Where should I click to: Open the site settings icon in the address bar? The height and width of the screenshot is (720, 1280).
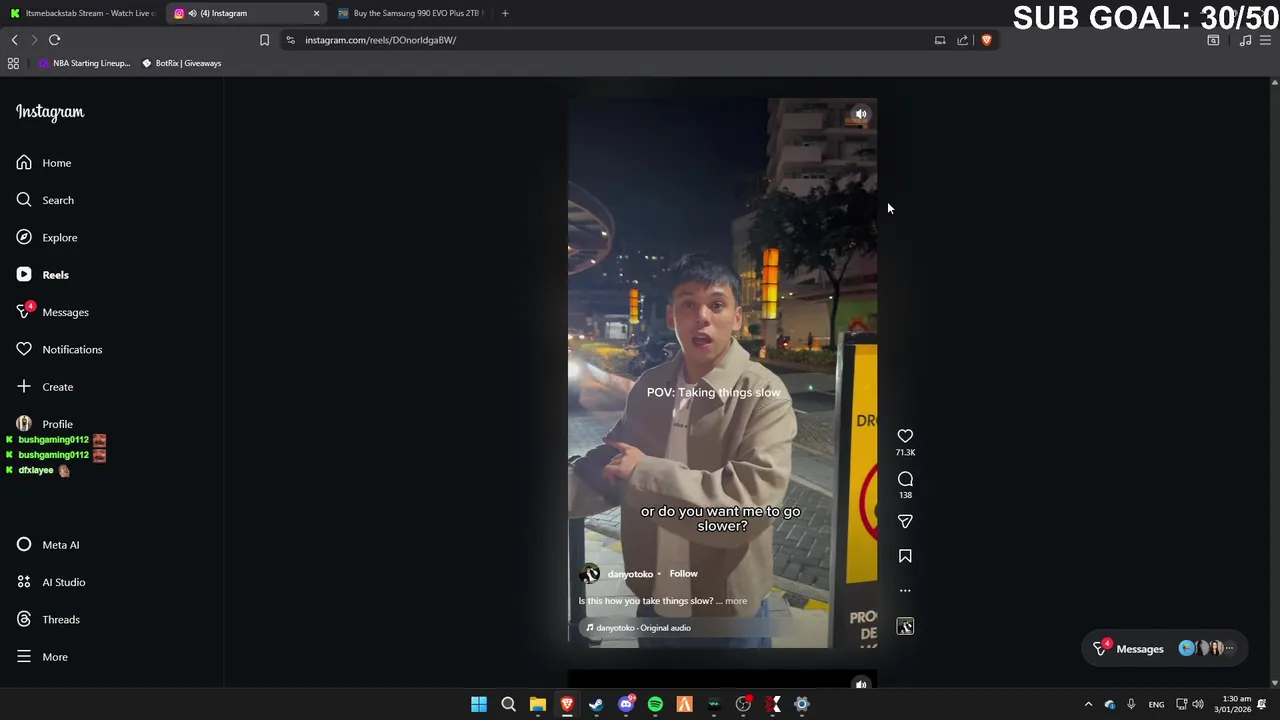pyautogui.click(x=290, y=40)
